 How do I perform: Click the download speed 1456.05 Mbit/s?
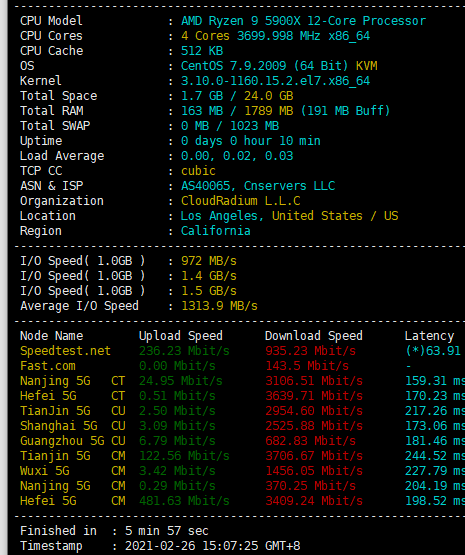[x=314, y=471]
